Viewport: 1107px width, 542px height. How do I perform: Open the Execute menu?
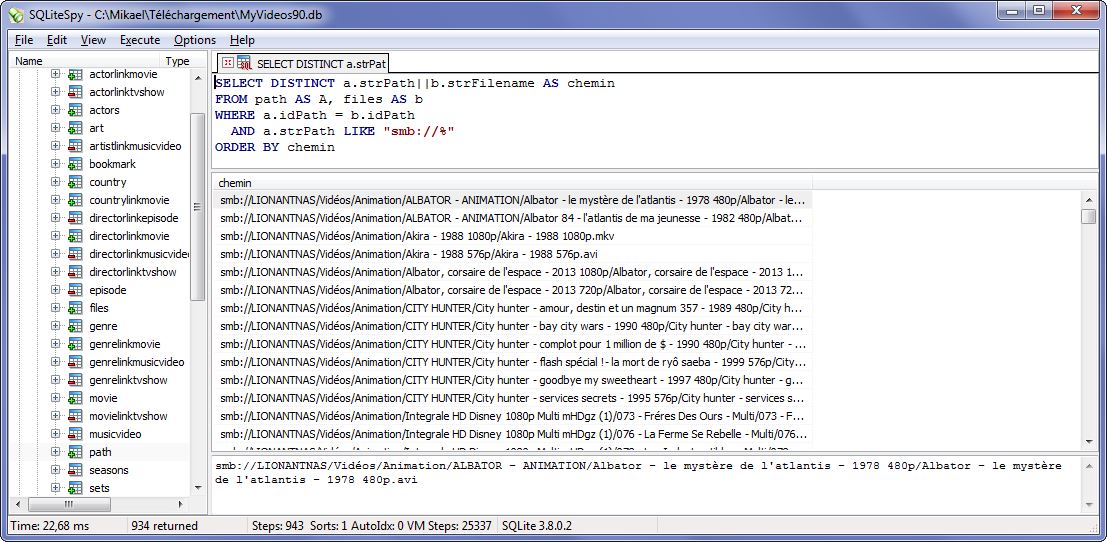coord(140,40)
